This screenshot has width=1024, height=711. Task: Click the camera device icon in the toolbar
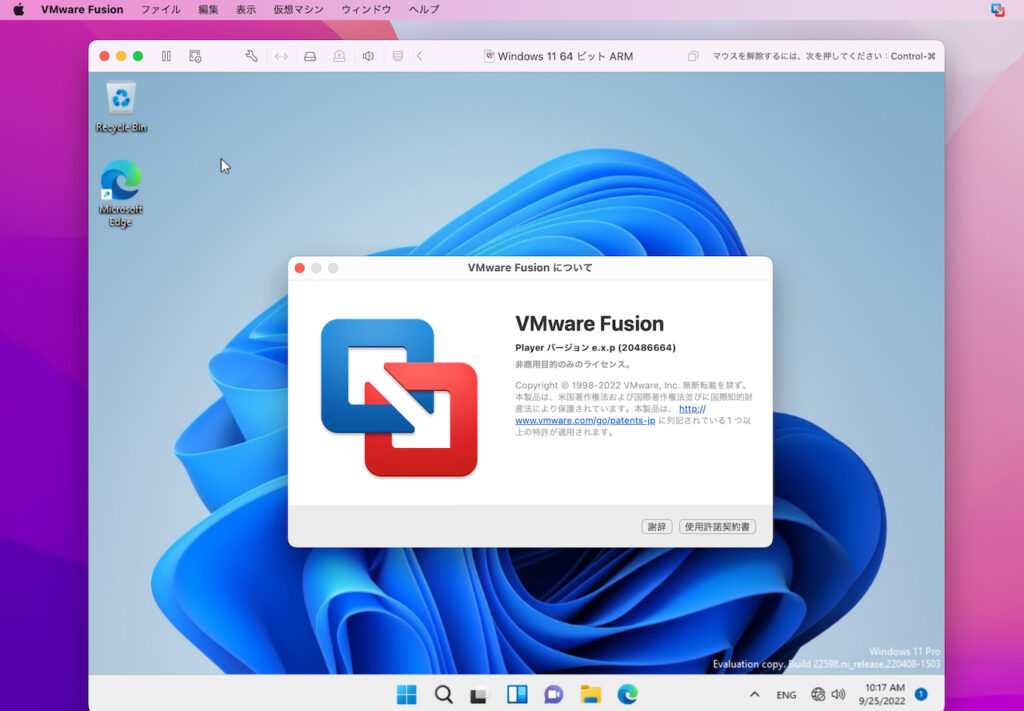[339, 56]
